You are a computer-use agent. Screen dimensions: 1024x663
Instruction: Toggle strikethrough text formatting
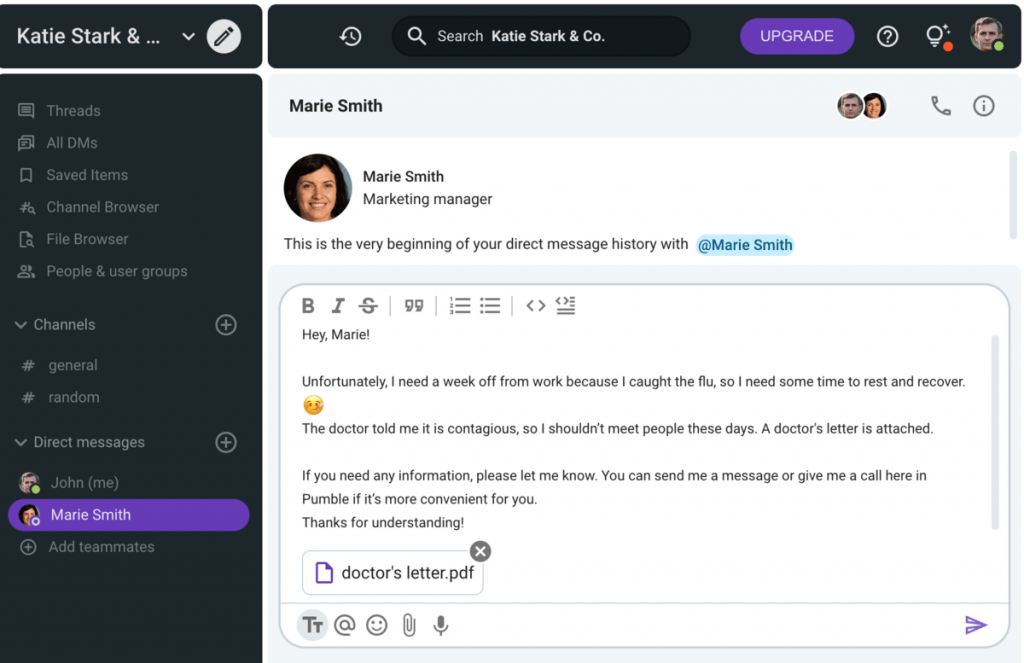368,306
